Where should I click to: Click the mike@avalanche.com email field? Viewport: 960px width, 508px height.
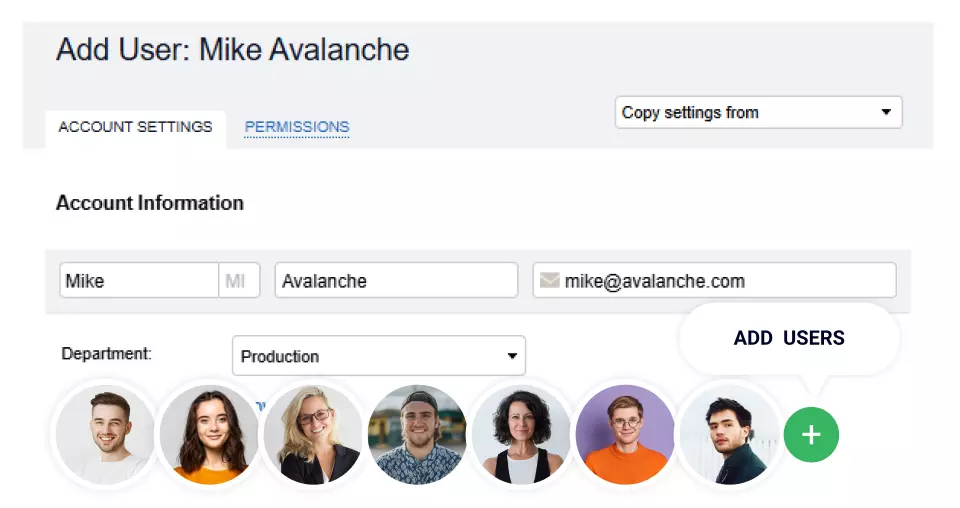tap(724, 281)
